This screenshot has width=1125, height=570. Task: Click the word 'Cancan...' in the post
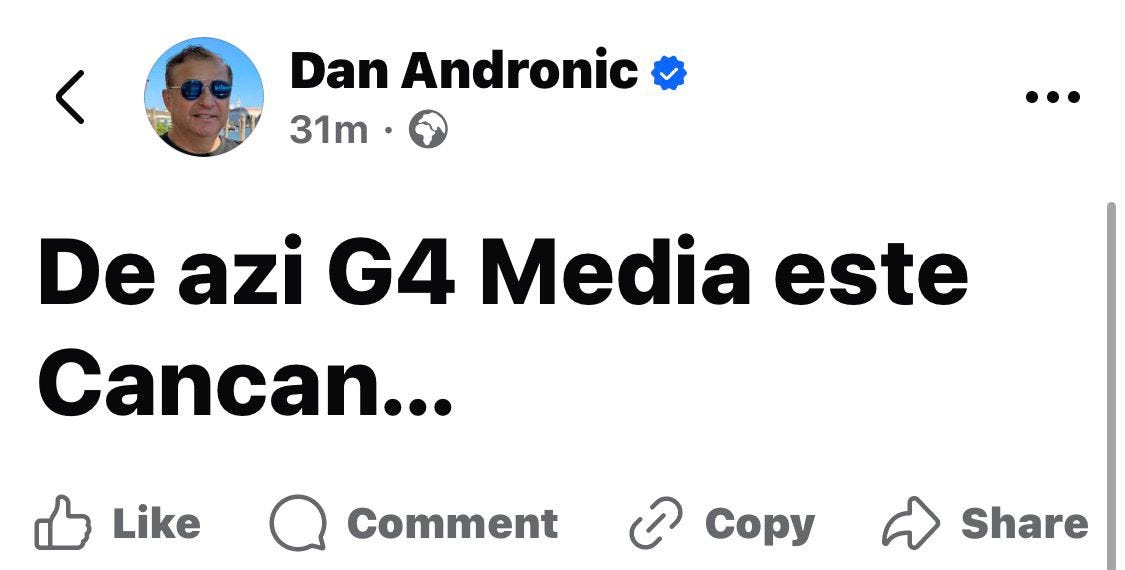click(x=245, y=383)
